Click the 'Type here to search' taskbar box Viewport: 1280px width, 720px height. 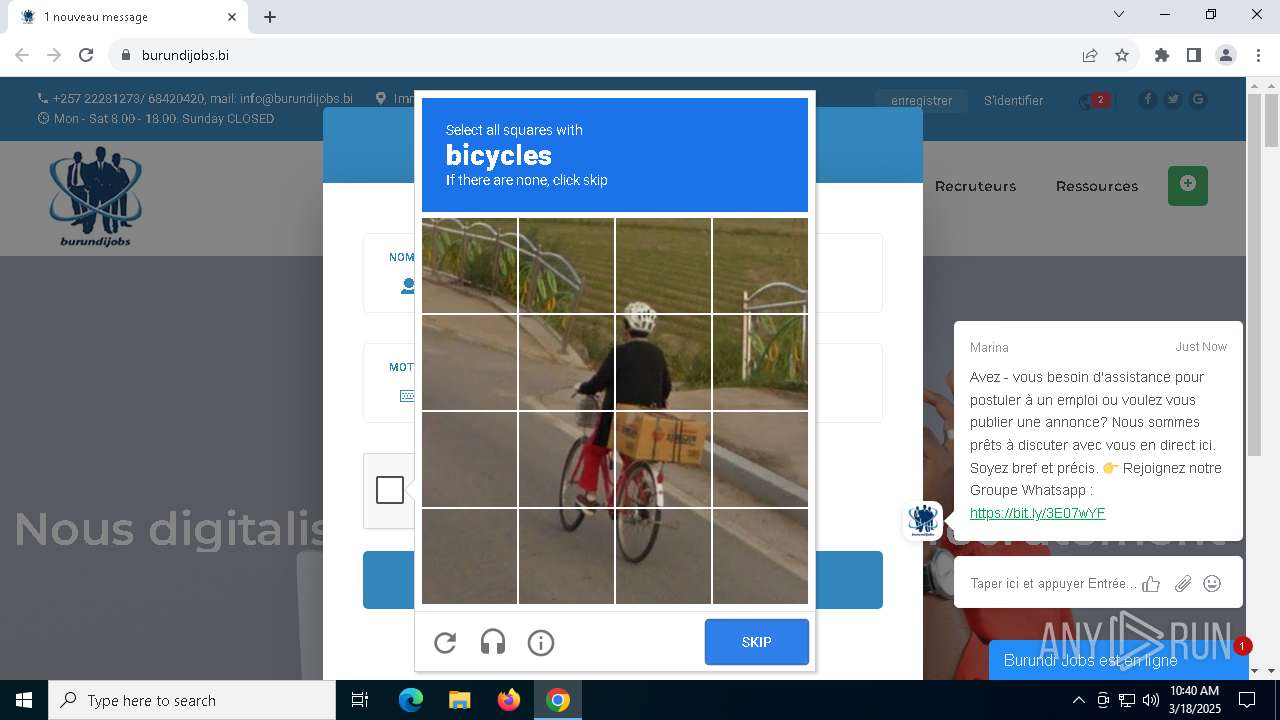(192, 700)
